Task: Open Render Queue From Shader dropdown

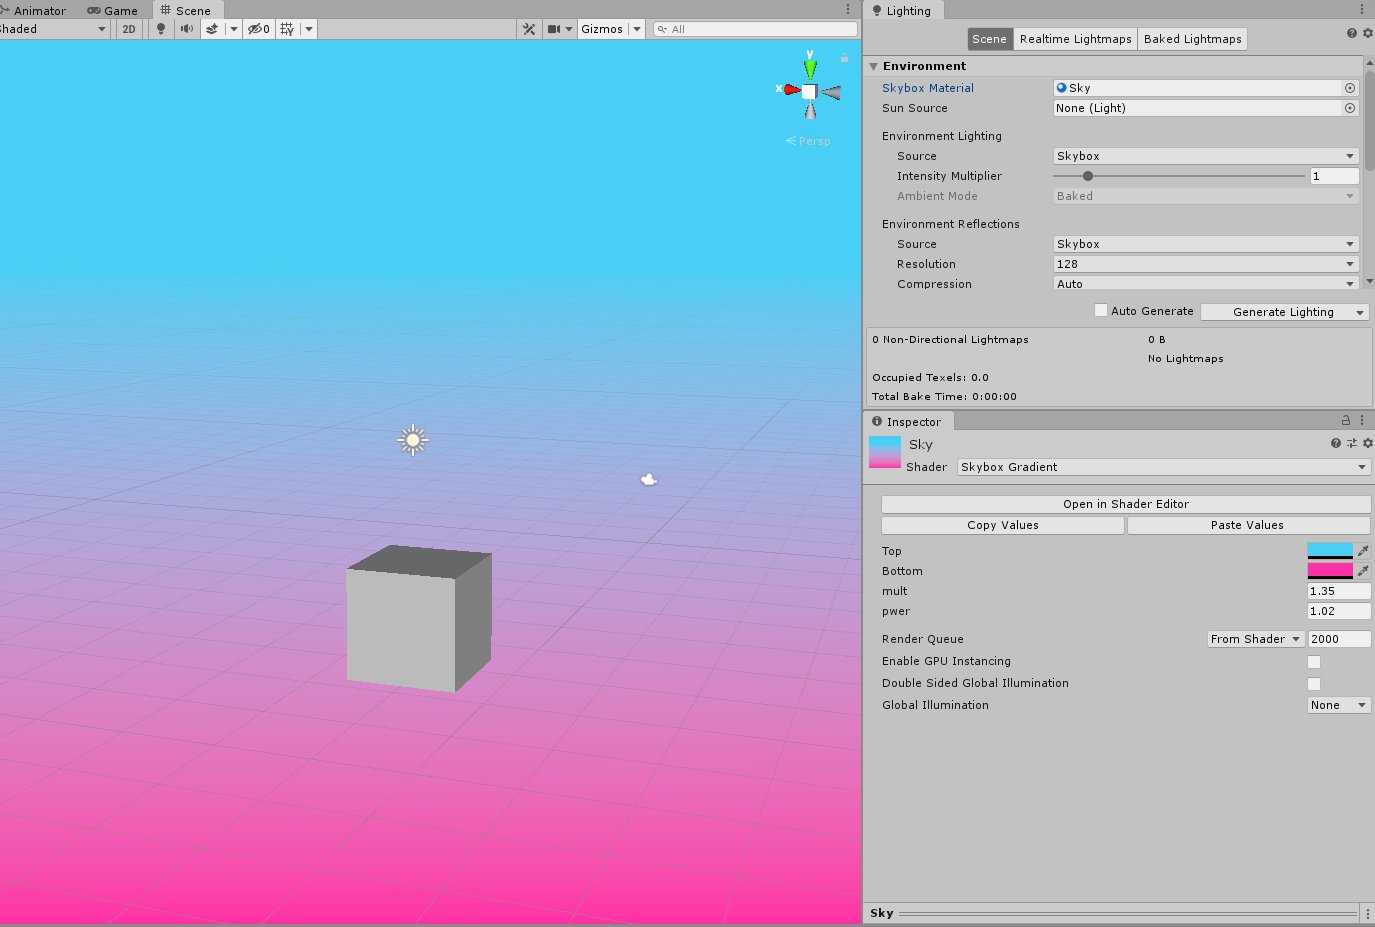Action: pos(1256,639)
